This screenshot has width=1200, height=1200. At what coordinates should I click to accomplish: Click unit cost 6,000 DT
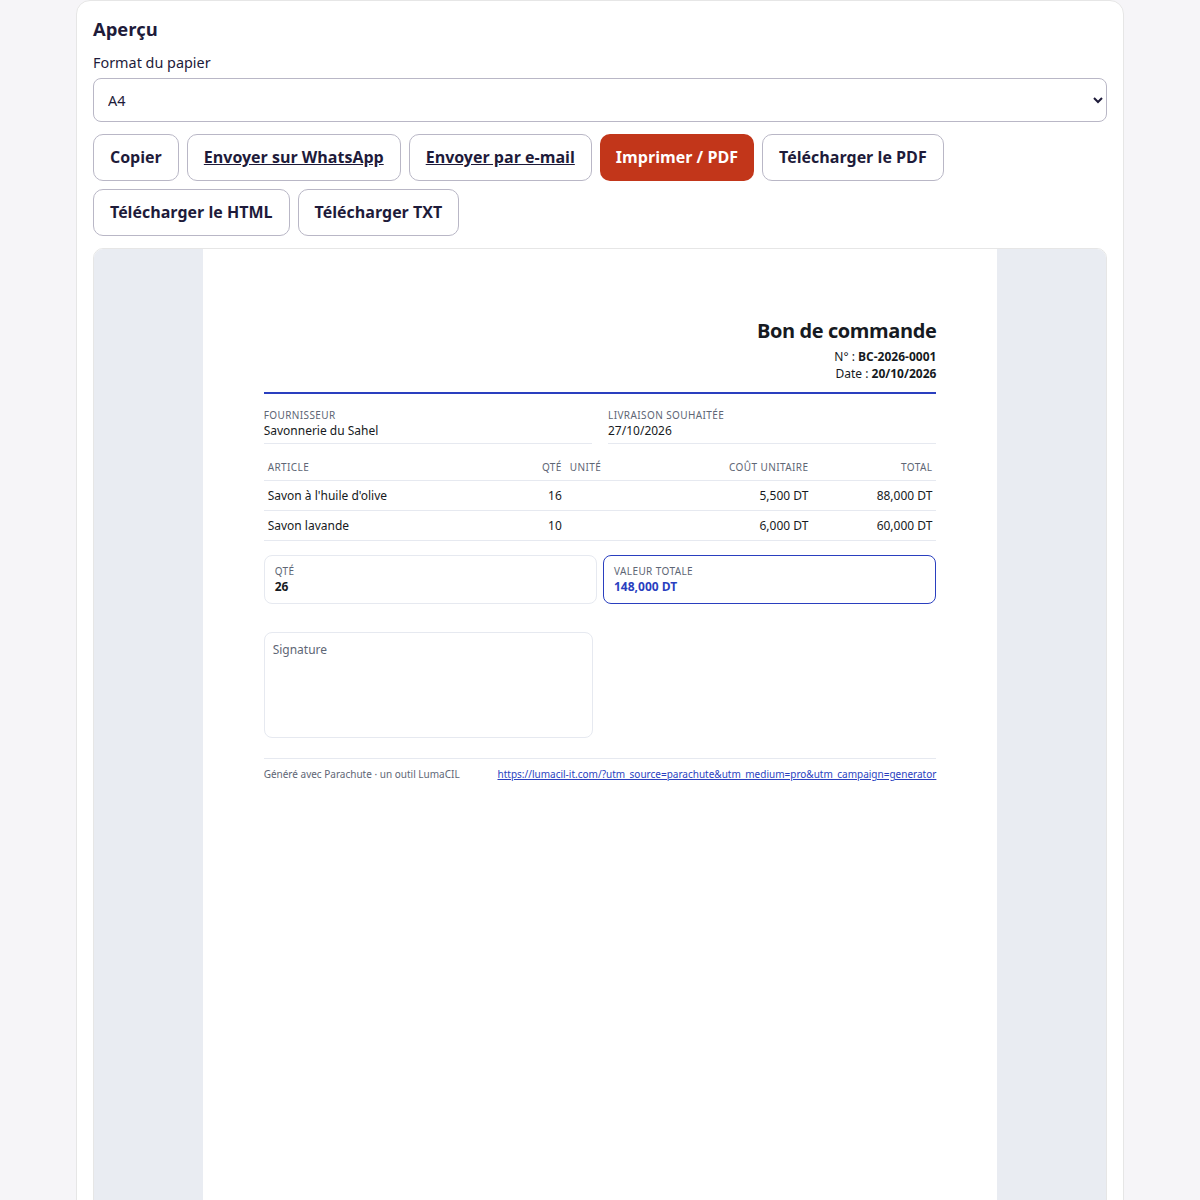click(x=784, y=526)
